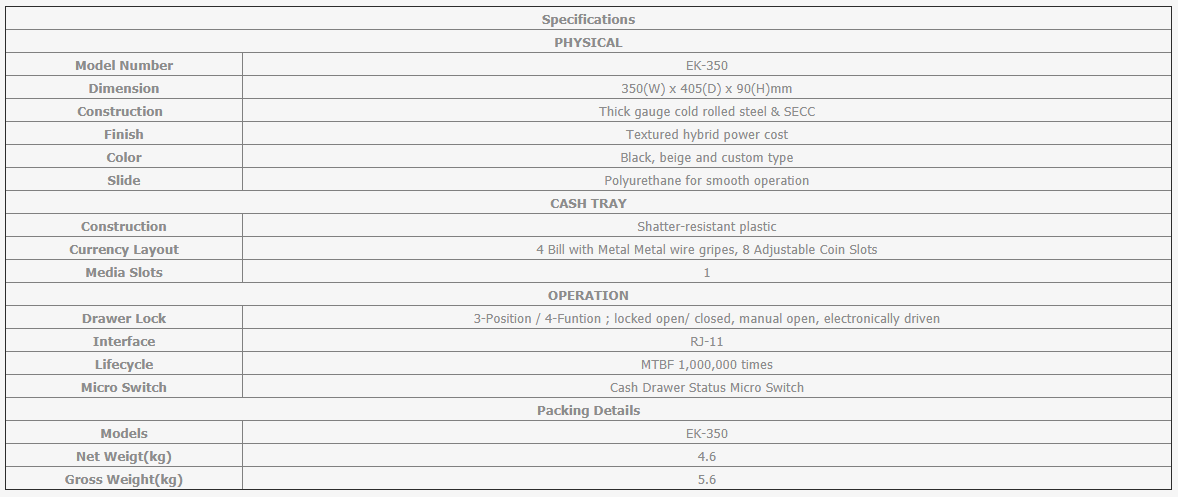Click the Model Number label cell
Screen dimensions: 1178x497
coord(124,65)
